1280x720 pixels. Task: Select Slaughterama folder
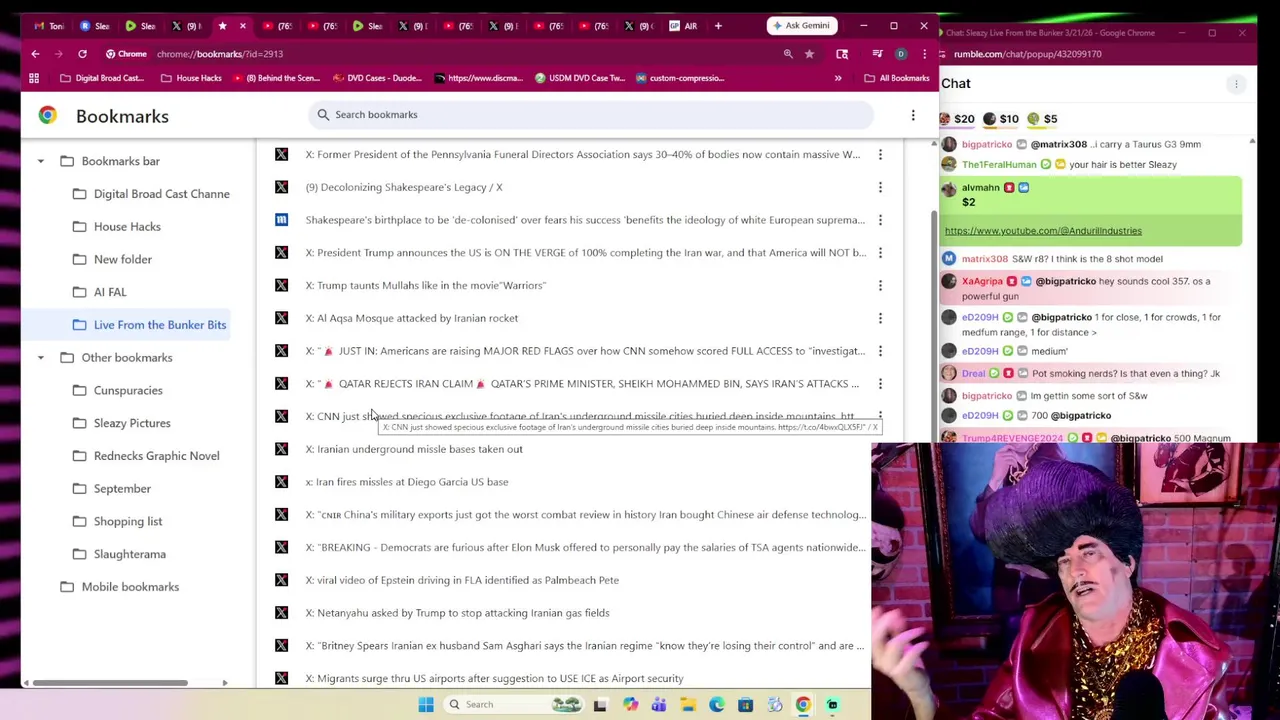119,554
